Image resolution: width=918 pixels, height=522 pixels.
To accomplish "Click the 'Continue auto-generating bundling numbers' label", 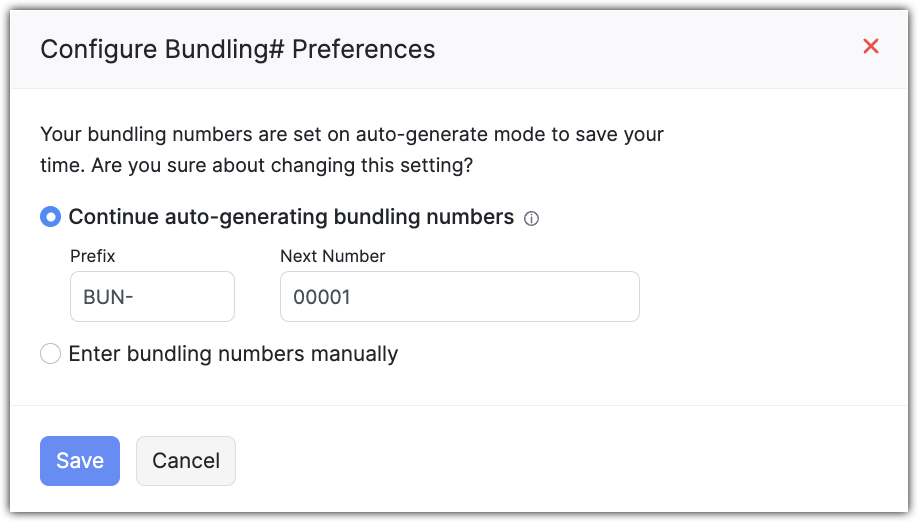I will (291, 217).
